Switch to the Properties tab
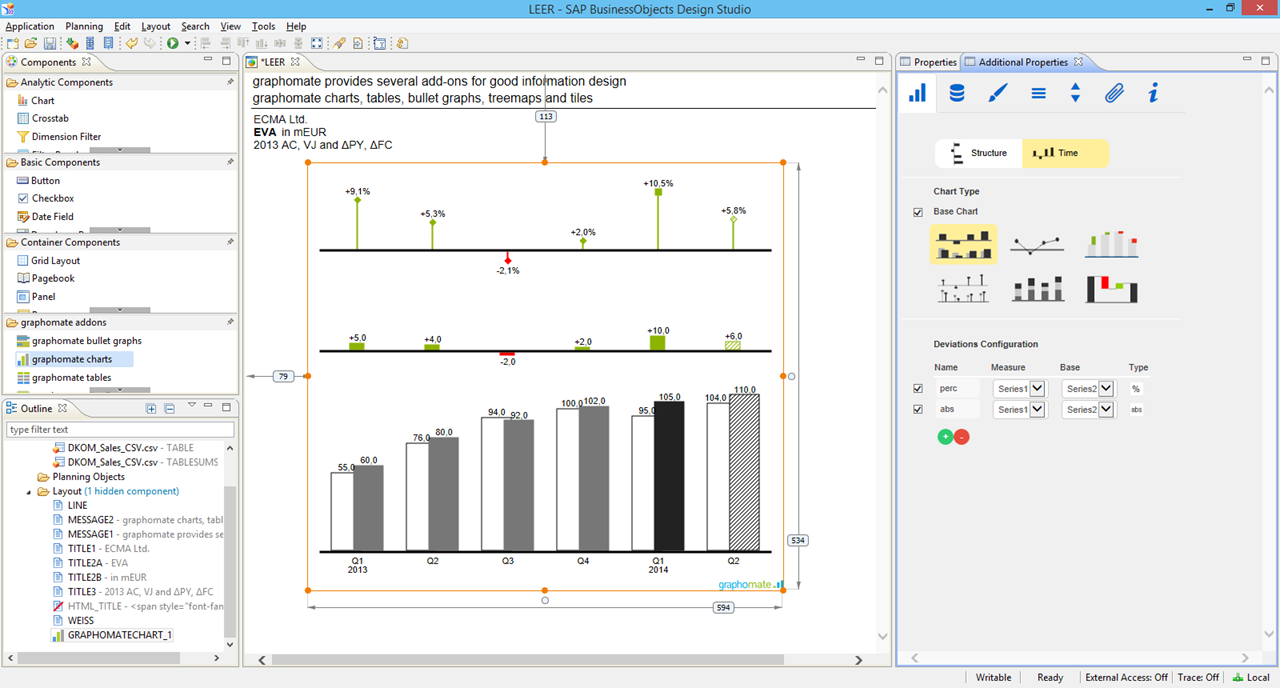This screenshot has height=688, width=1280. pyautogui.click(x=929, y=62)
